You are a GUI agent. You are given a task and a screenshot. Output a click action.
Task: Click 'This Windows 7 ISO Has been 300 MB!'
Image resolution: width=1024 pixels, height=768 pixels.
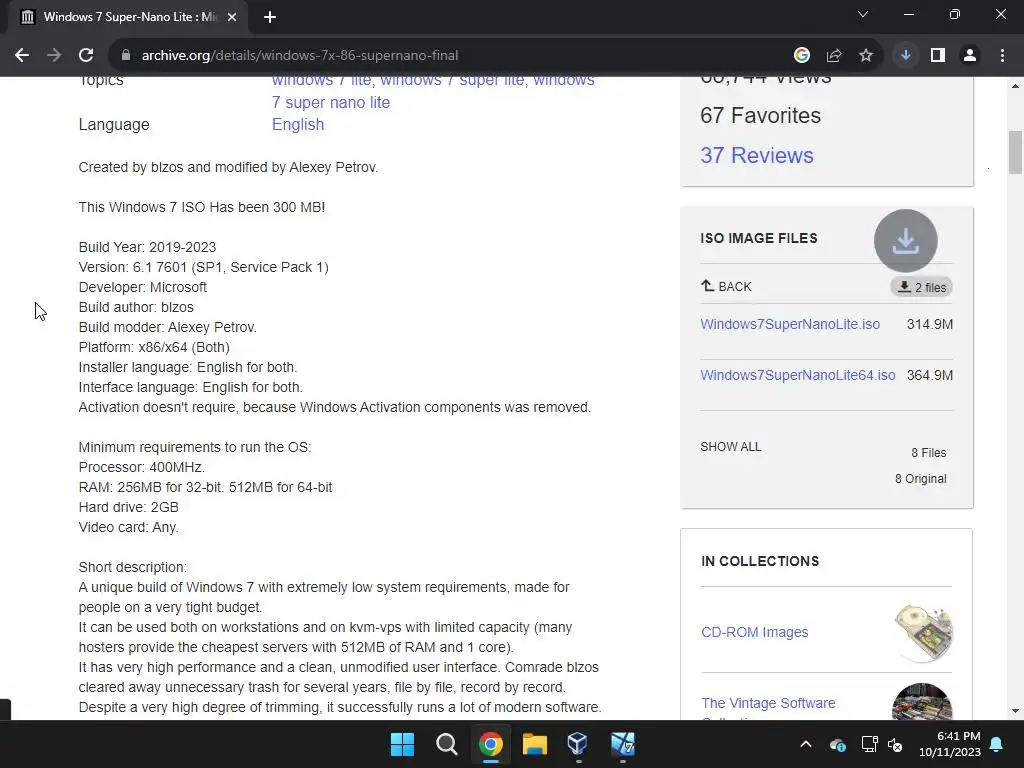(202, 207)
